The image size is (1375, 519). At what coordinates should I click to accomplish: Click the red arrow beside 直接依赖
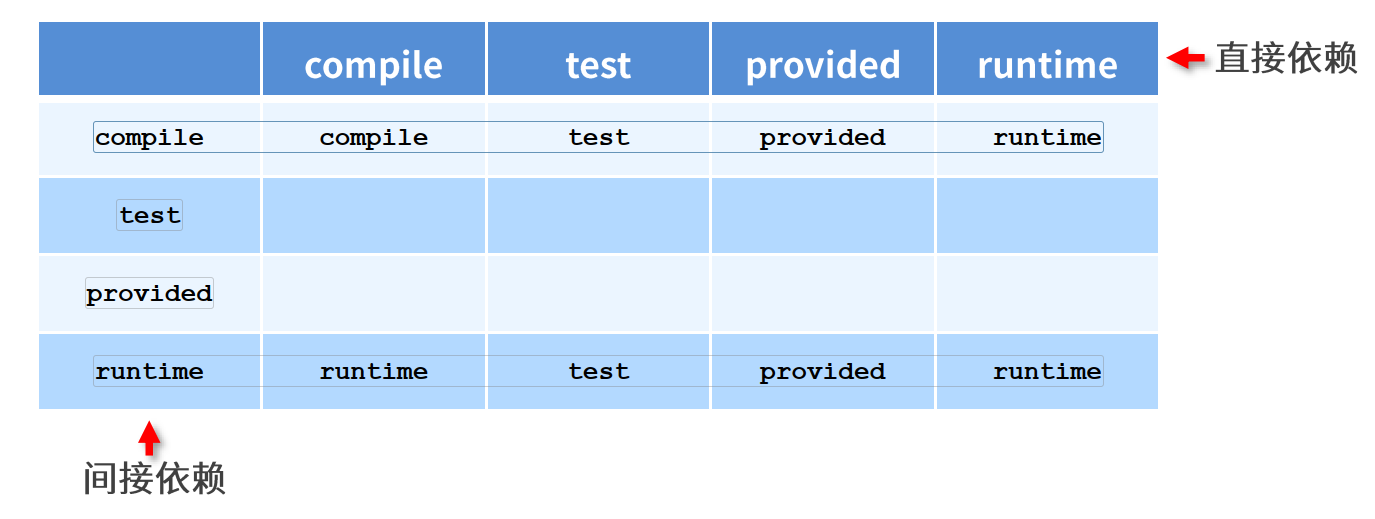click(x=1187, y=58)
